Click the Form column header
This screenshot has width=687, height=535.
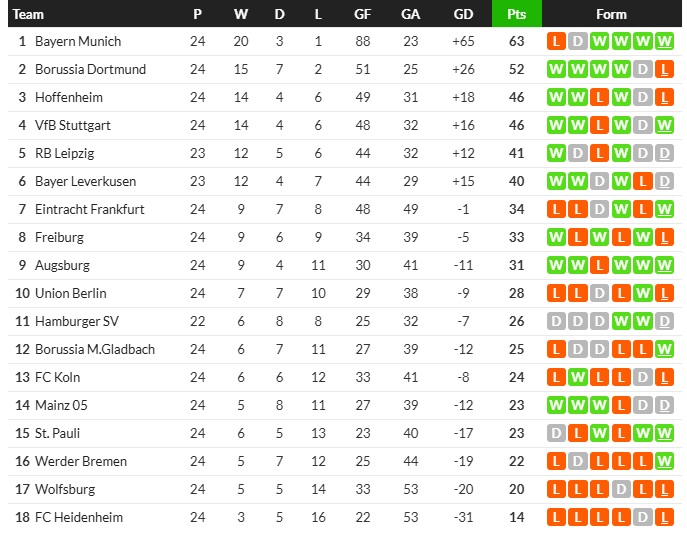coord(611,14)
